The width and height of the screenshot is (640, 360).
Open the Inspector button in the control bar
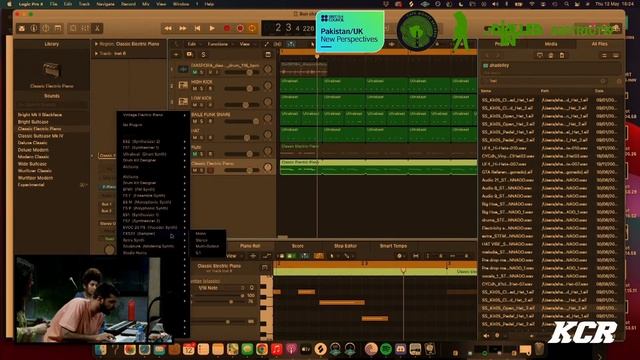pyautogui.click(x=34, y=28)
